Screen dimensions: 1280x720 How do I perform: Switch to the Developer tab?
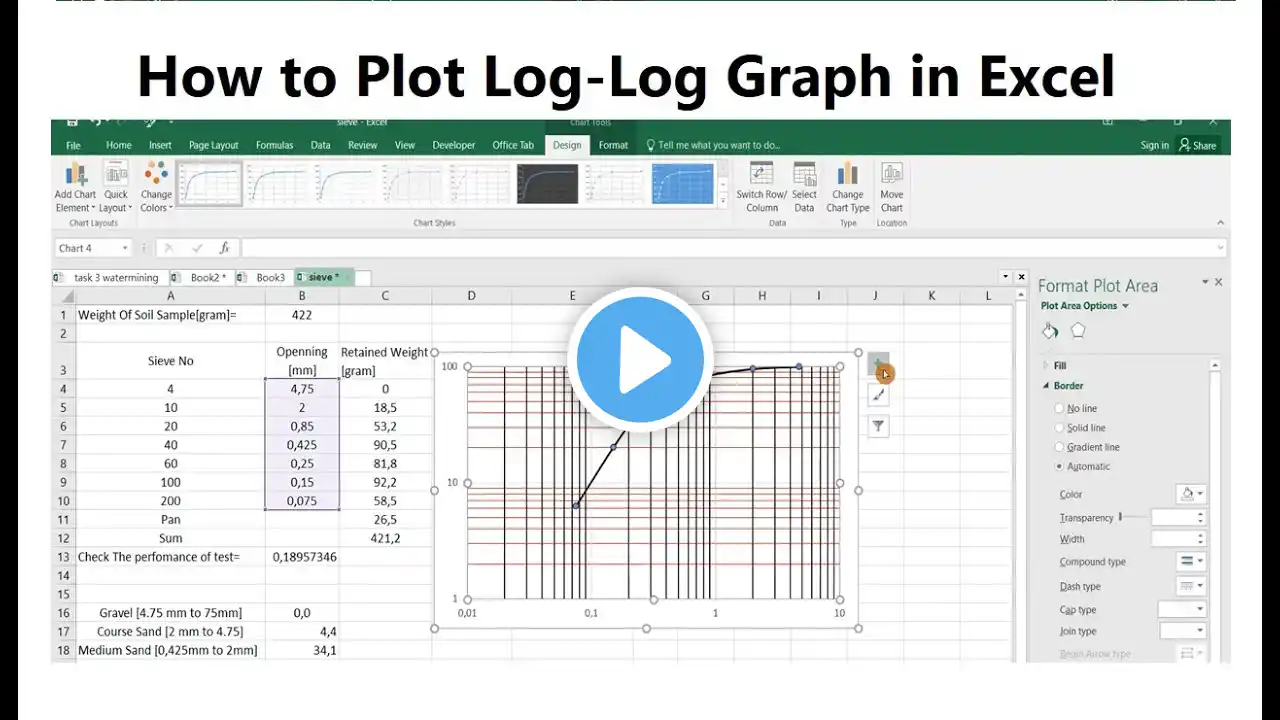tap(454, 145)
